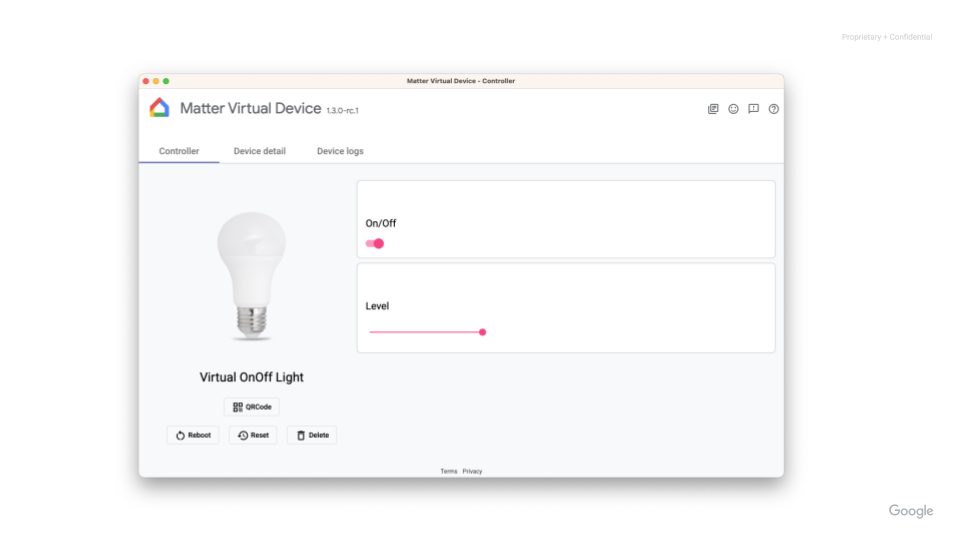Reboot the virtual device
This screenshot has width=960, height=540.
(194, 435)
